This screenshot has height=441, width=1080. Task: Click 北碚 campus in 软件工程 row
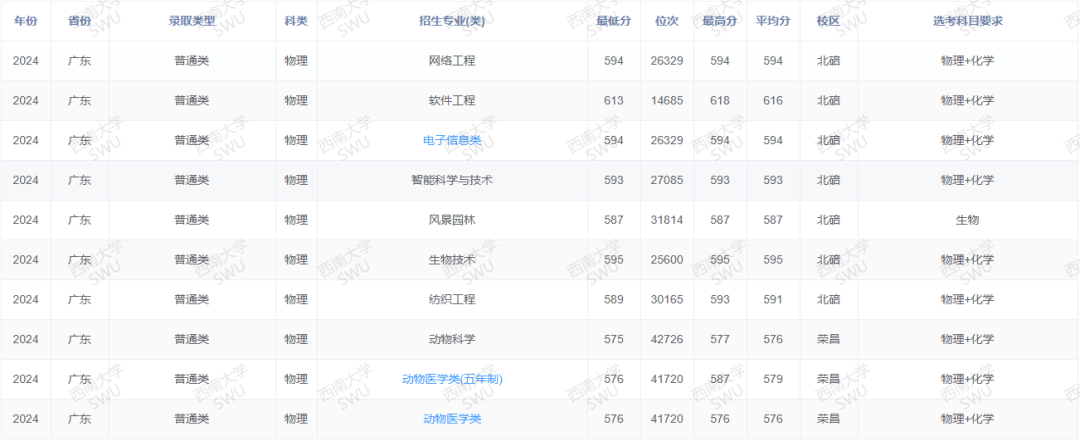829,101
